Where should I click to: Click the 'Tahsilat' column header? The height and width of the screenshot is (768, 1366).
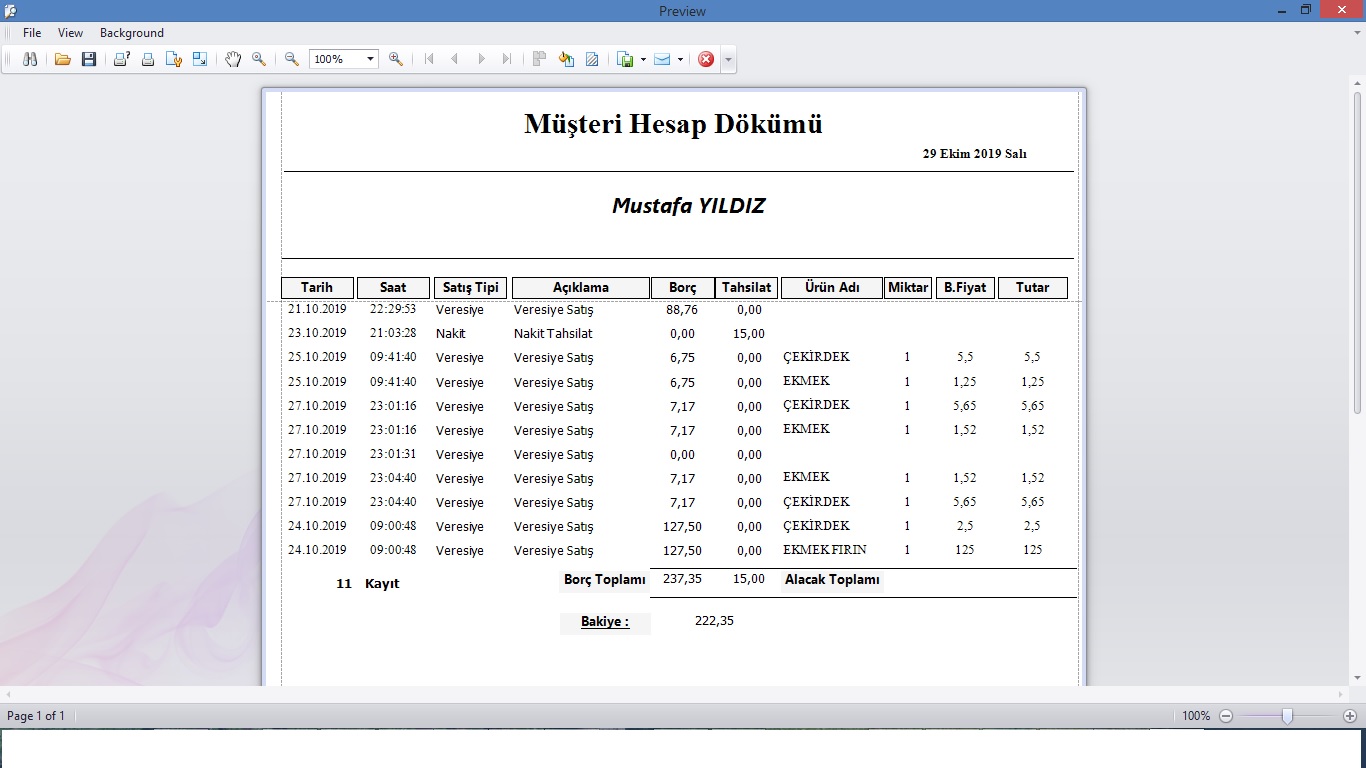click(x=747, y=288)
